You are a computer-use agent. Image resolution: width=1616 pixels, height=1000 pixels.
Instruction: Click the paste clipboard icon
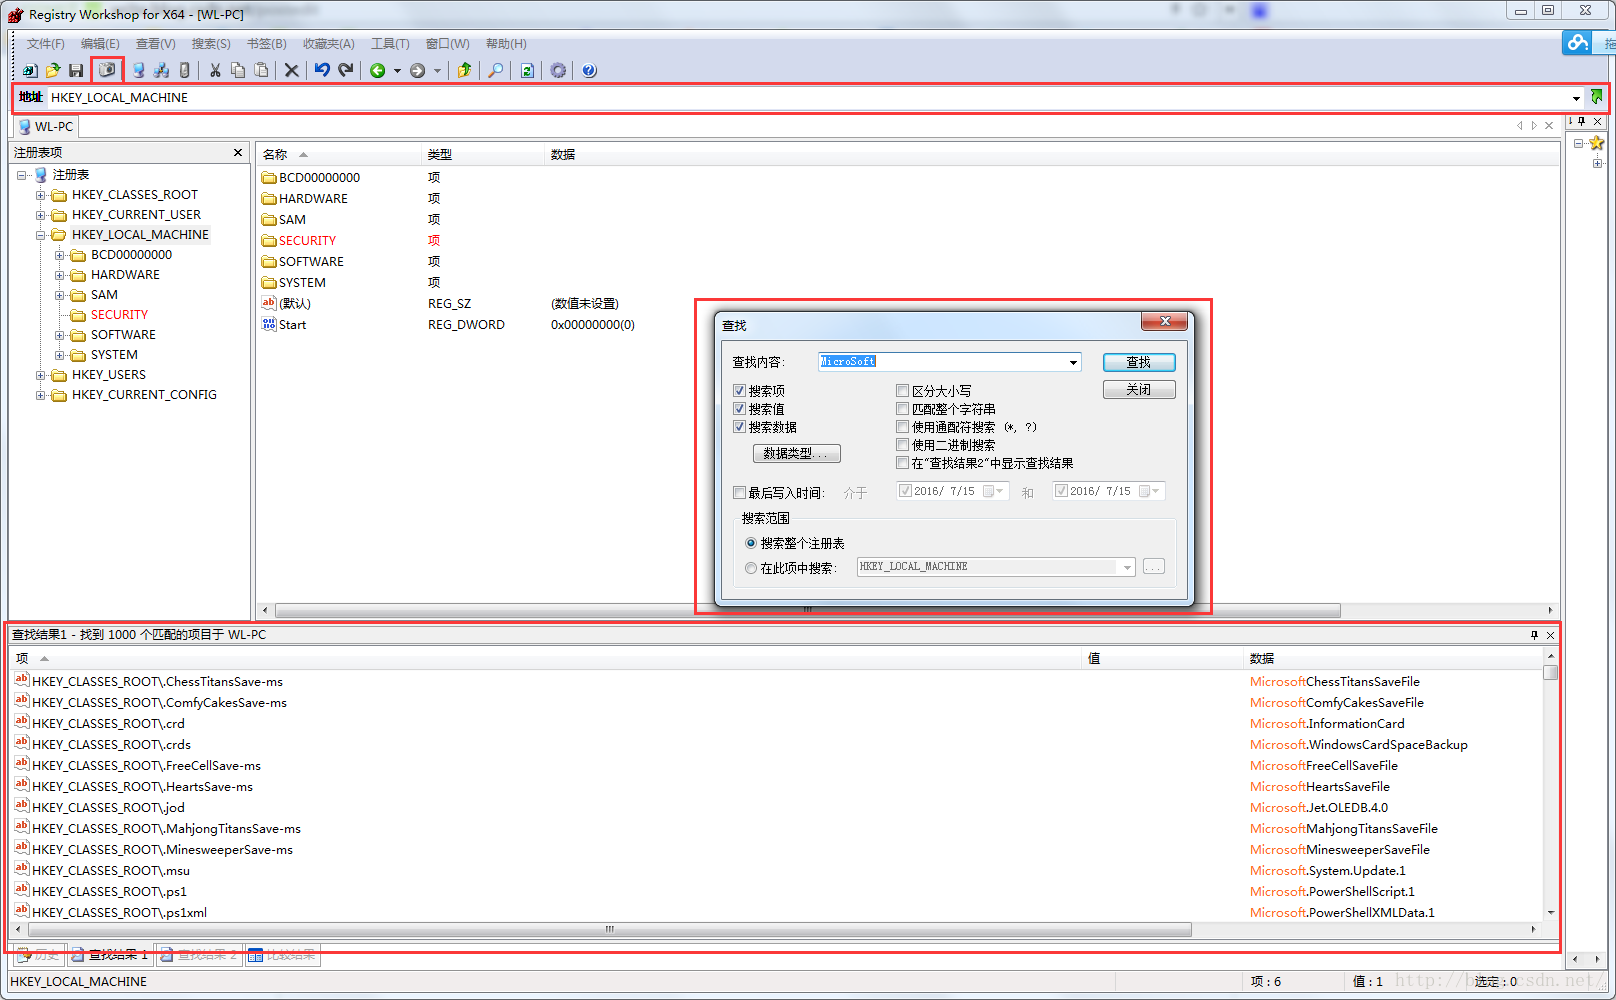tap(261, 70)
